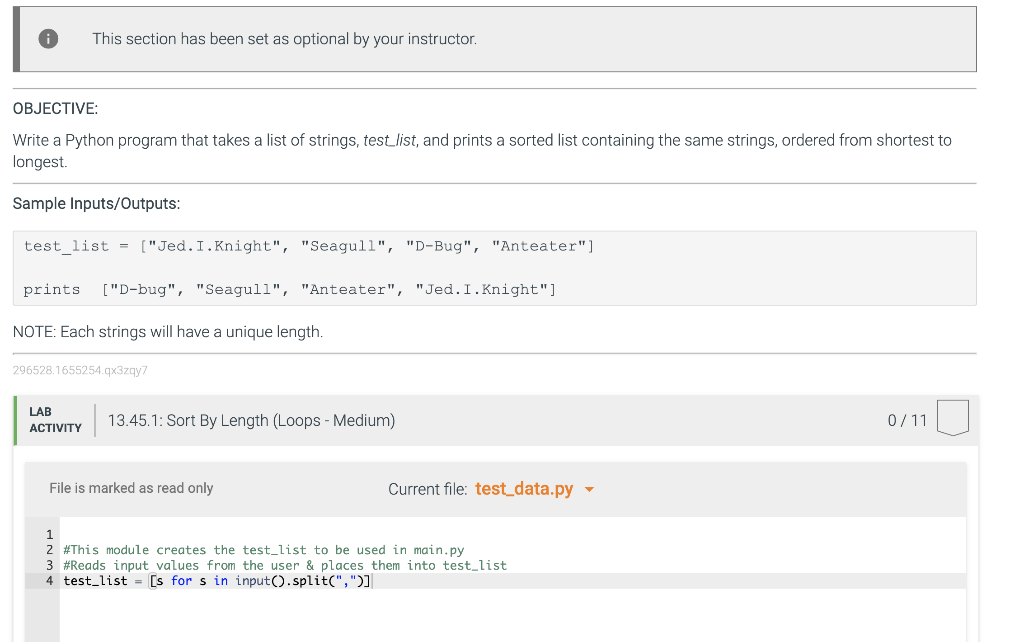Viewport: 1024px width, 642px height.
Task: Click the badge shield icon next to 0/11
Action: (x=952, y=419)
